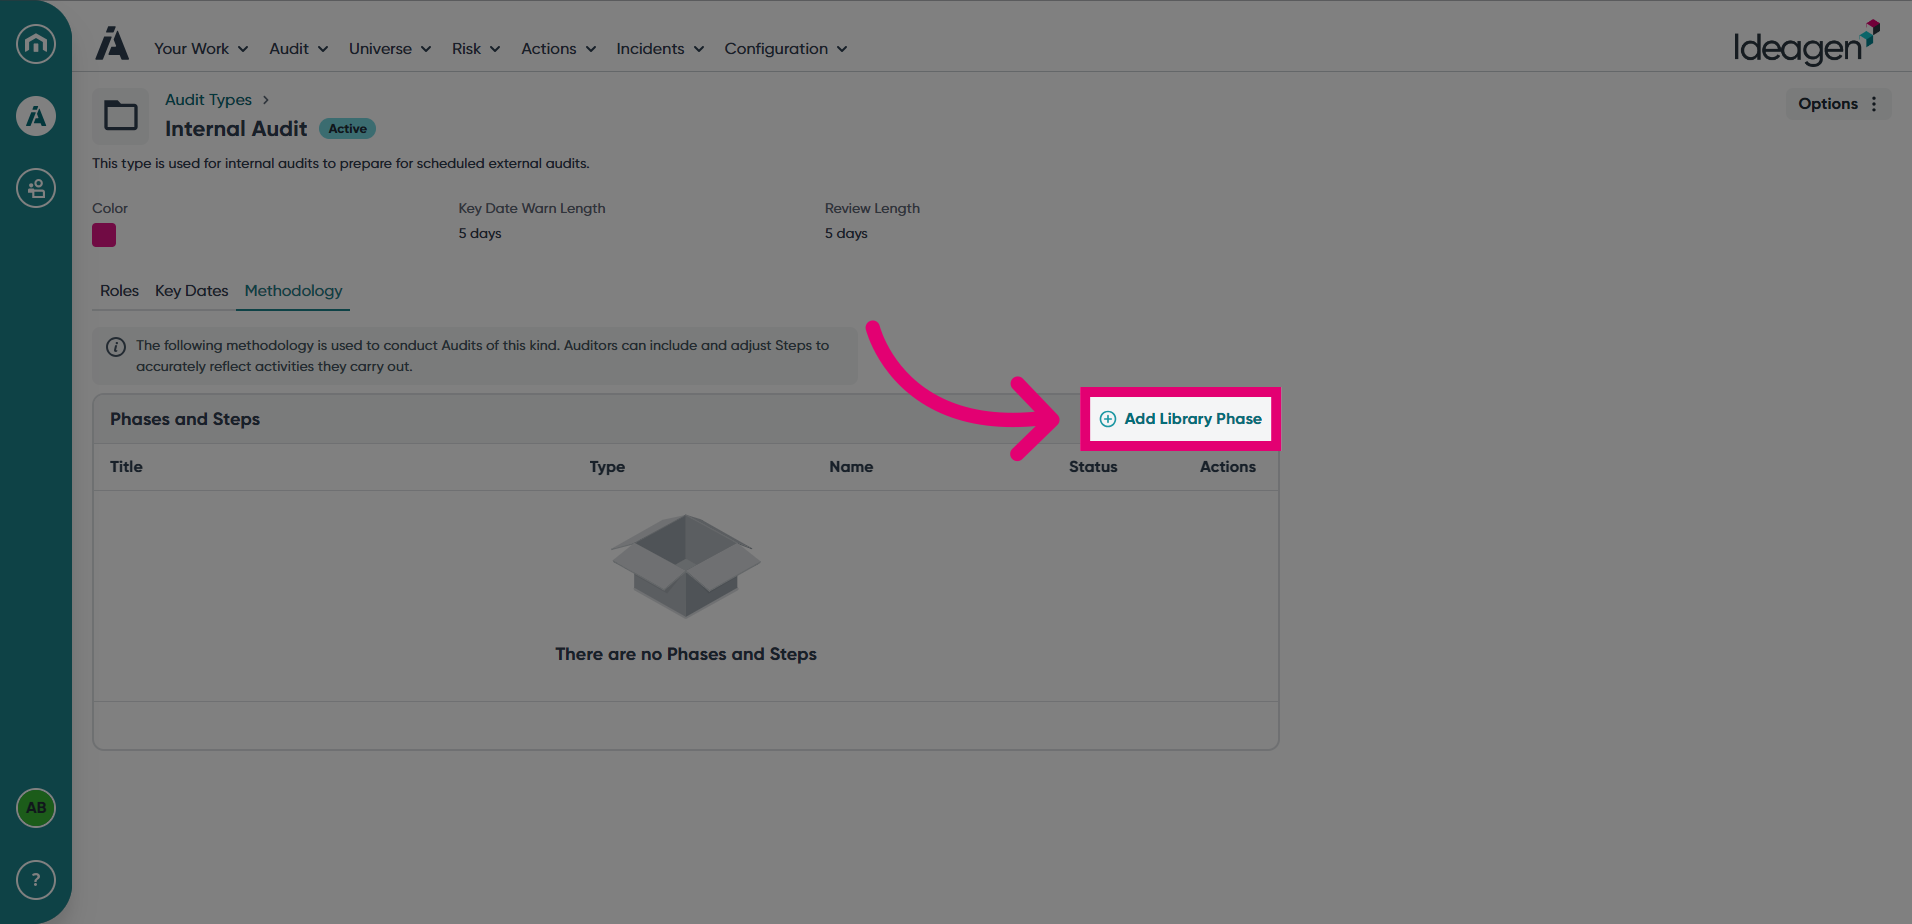Click the Color label
Image resolution: width=1912 pixels, height=924 pixels.
[110, 209]
